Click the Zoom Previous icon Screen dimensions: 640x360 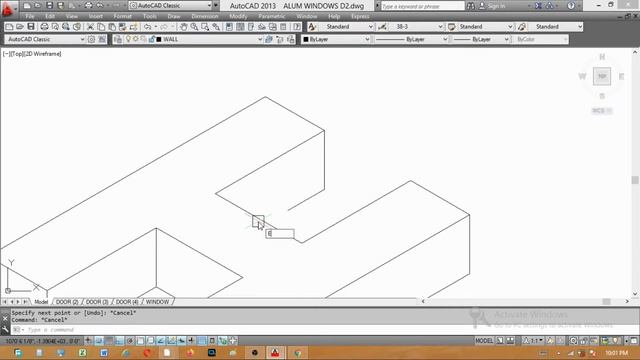(216, 27)
